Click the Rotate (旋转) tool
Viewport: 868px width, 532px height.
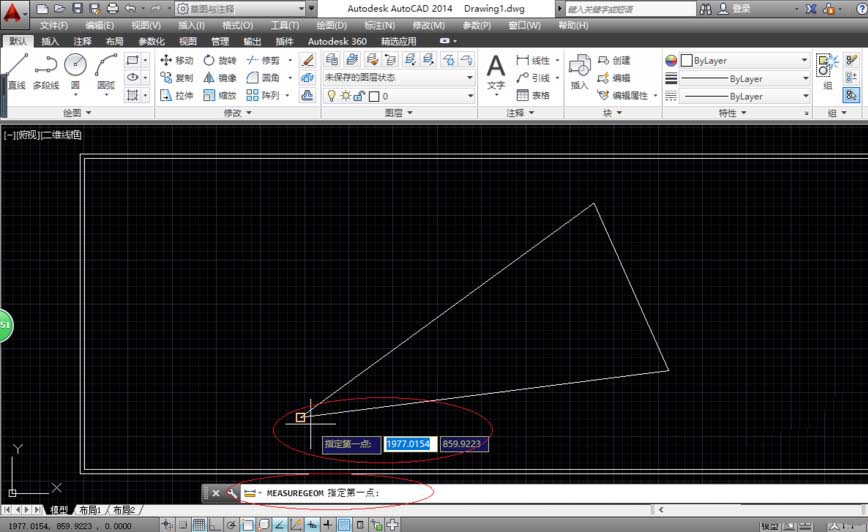tap(220, 60)
